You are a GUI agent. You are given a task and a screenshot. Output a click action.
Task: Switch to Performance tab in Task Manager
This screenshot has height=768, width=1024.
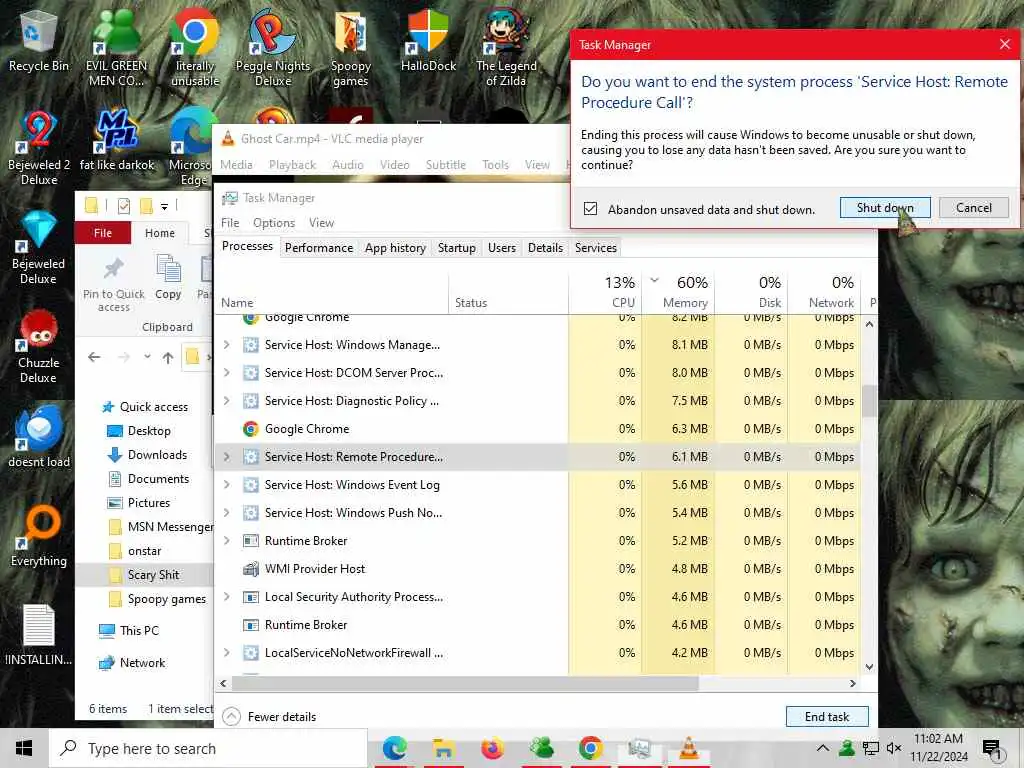tap(319, 248)
